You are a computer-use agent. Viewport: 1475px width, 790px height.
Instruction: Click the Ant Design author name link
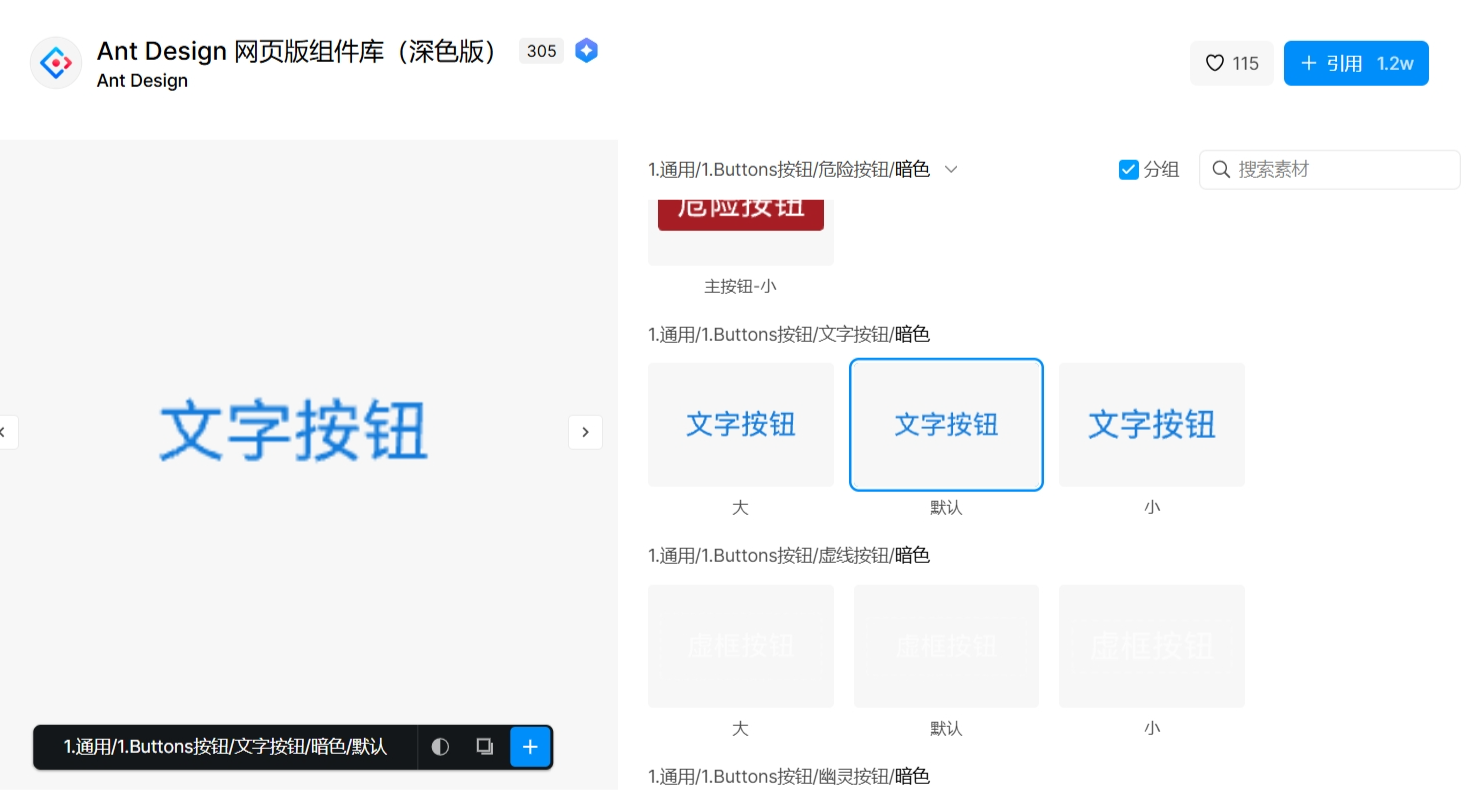pyautogui.click(x=142, y=81)
